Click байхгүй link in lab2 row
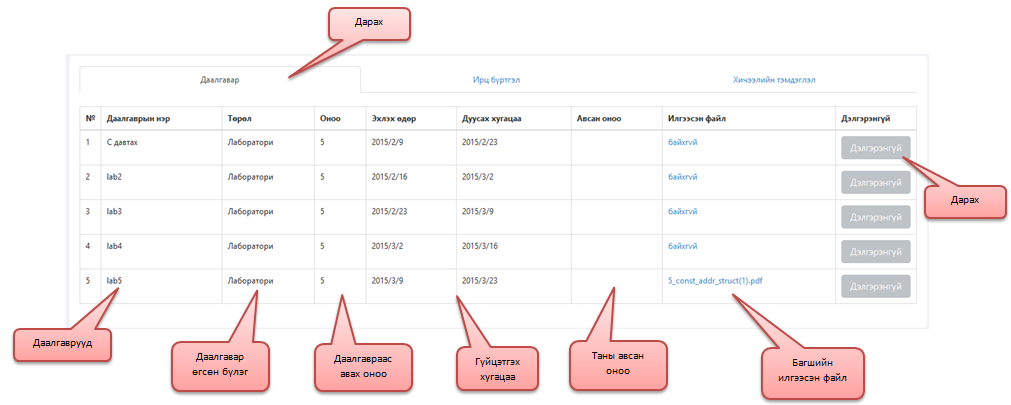 682,177
